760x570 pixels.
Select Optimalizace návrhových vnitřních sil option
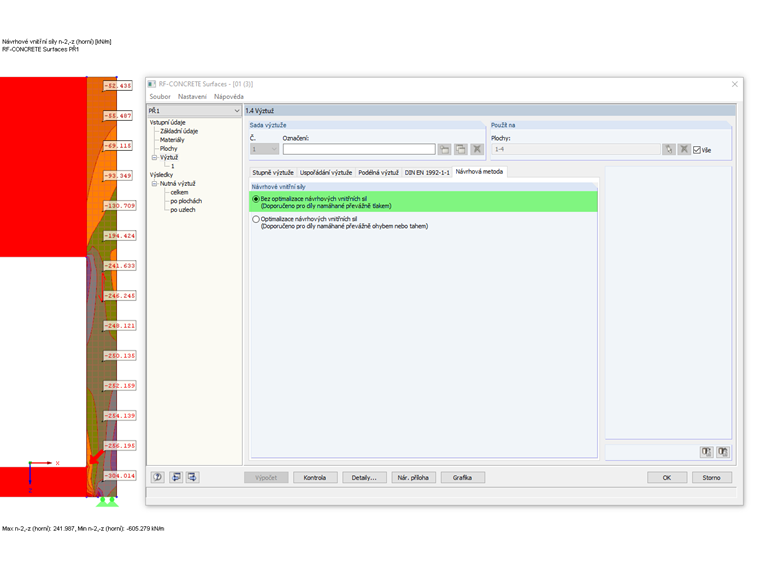[256, 219]
